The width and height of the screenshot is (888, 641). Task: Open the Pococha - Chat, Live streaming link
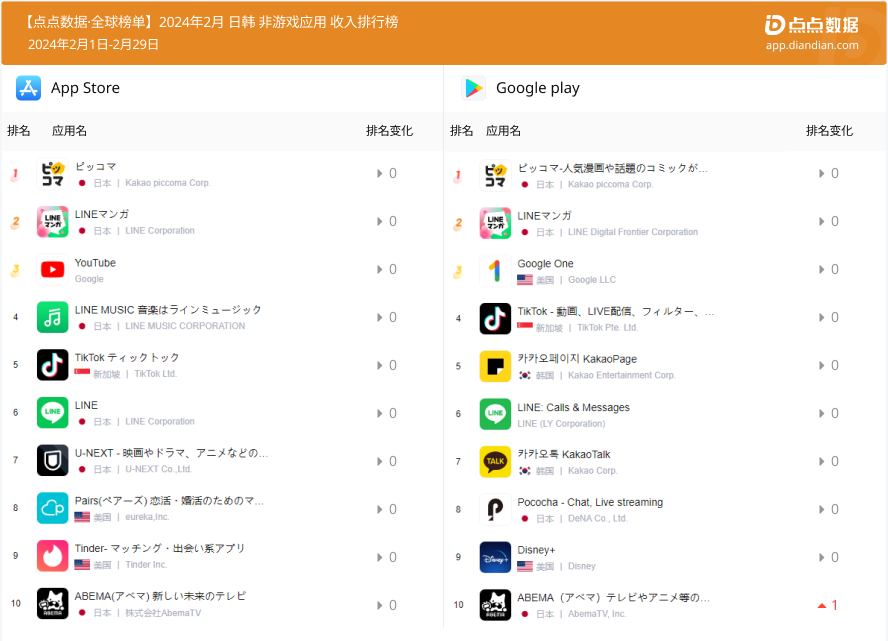coord(590,502)
